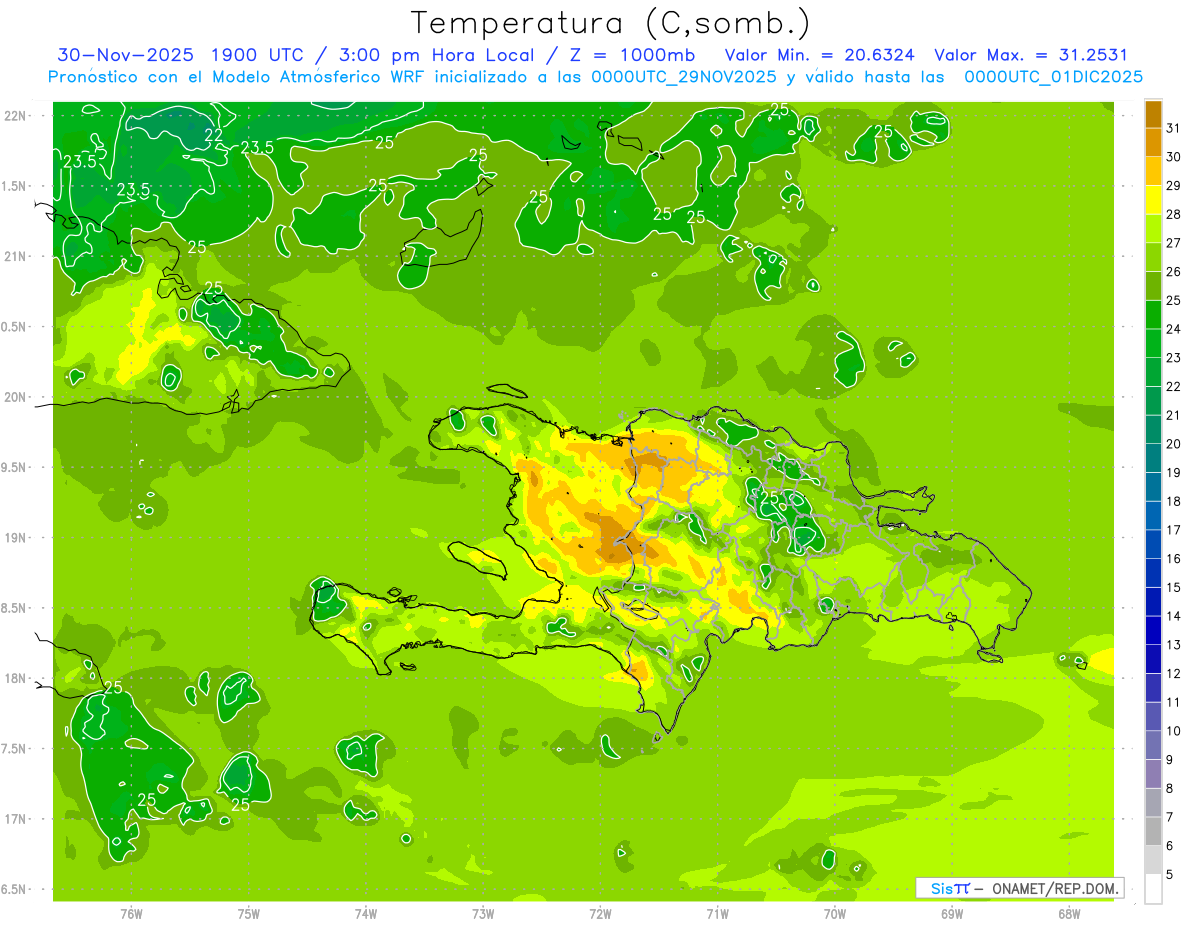Click the yellow swatch between legend 28 and 29

pos(1153,200)
